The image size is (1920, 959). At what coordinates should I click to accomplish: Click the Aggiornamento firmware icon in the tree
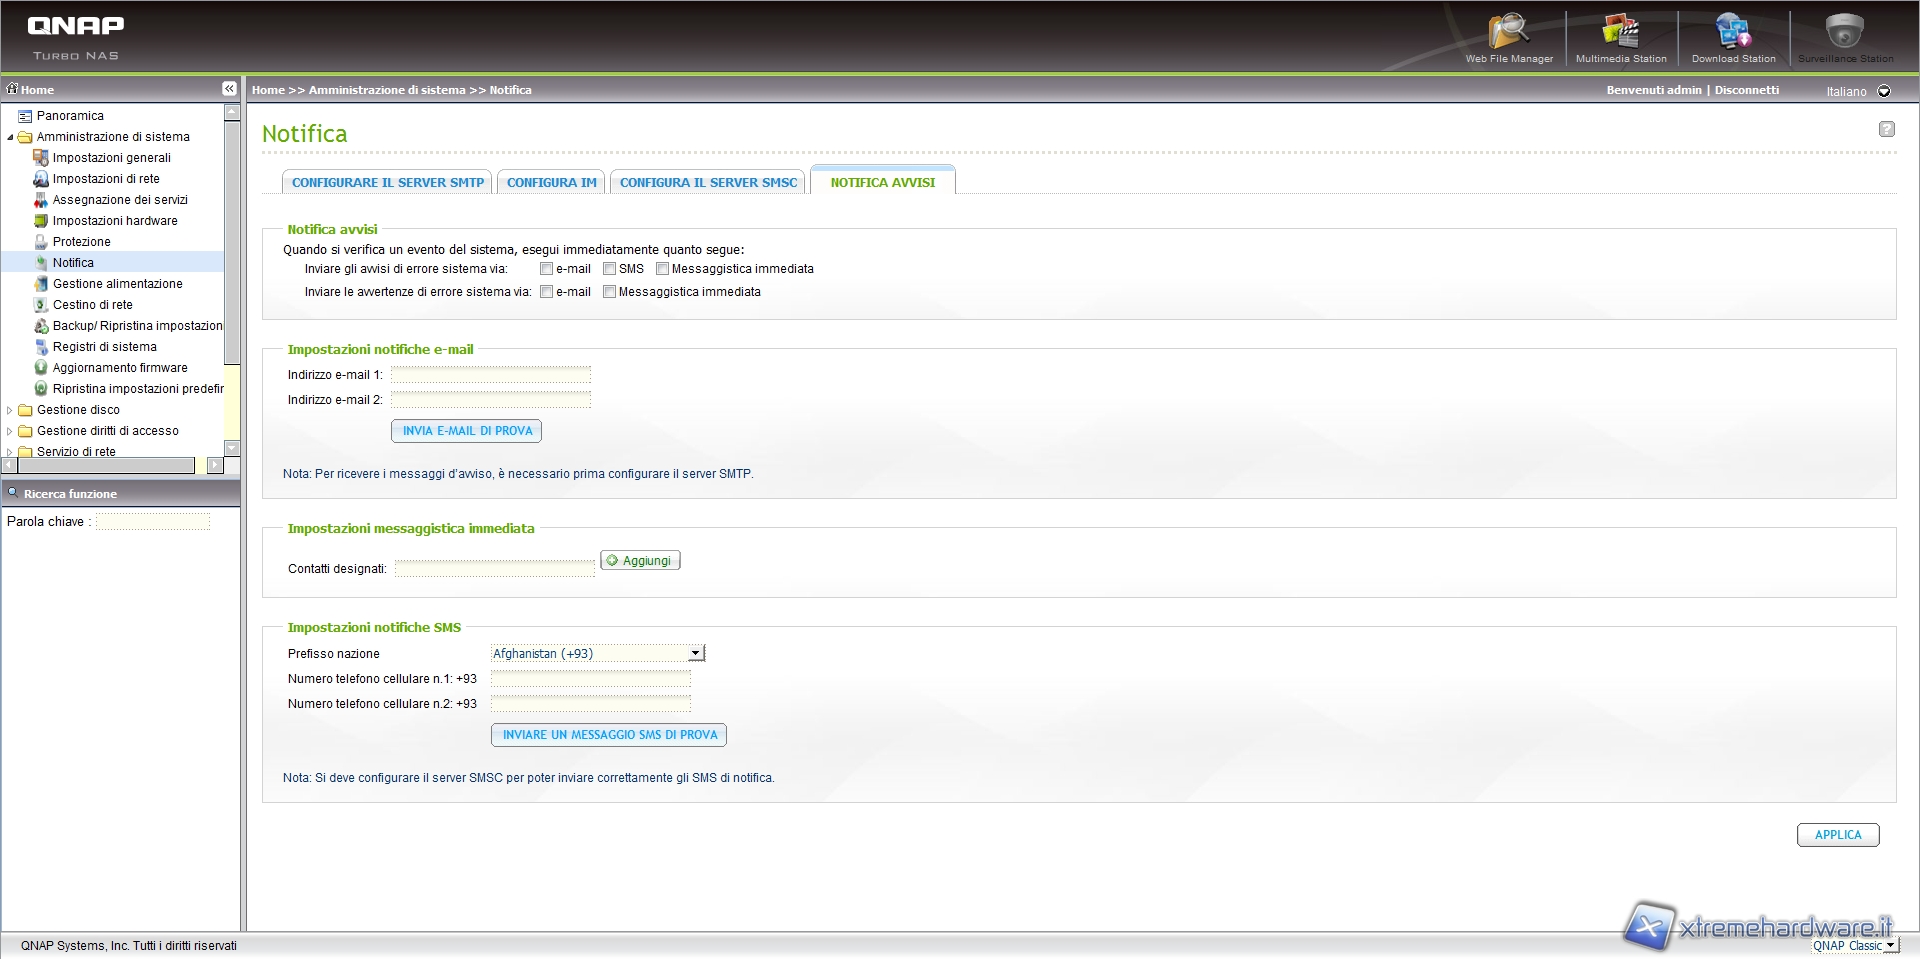[41, 368]
